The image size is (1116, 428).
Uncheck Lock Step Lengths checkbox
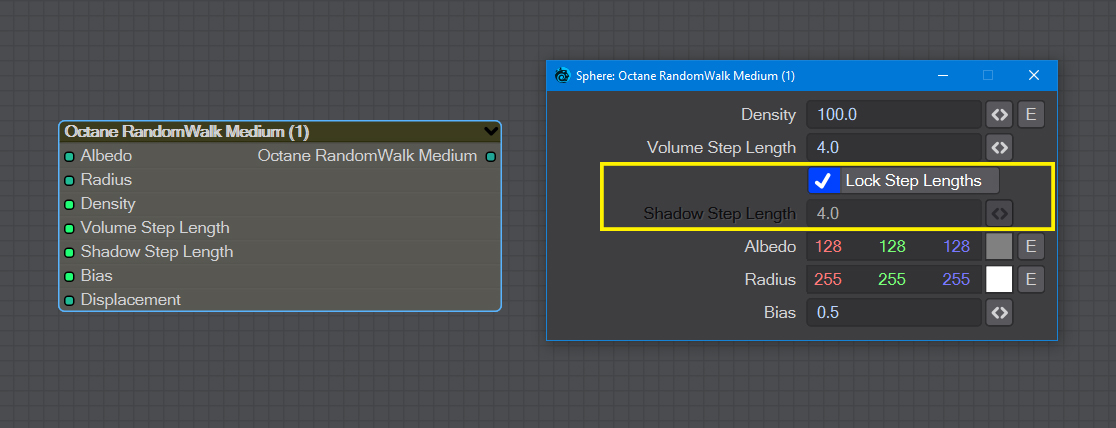824,181
